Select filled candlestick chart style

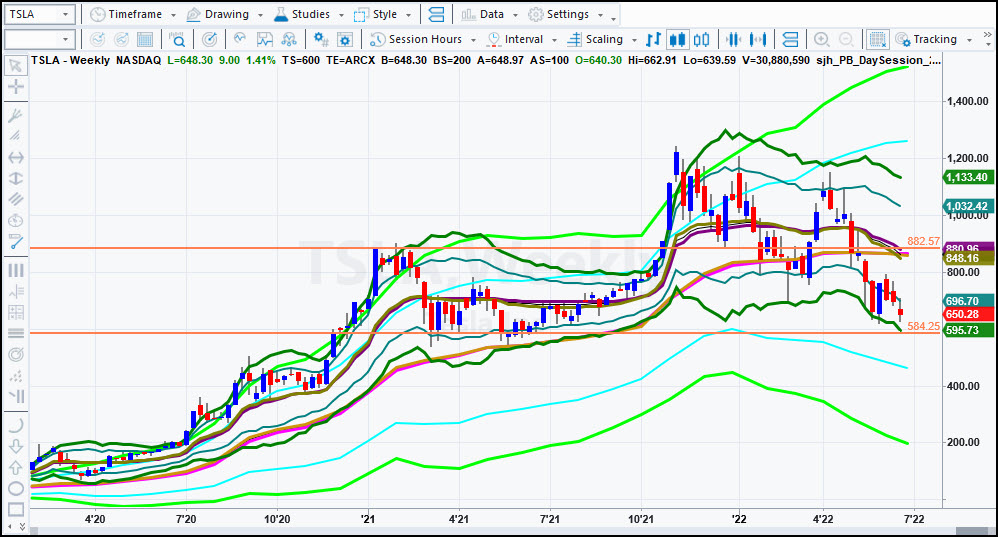point(677,39)
